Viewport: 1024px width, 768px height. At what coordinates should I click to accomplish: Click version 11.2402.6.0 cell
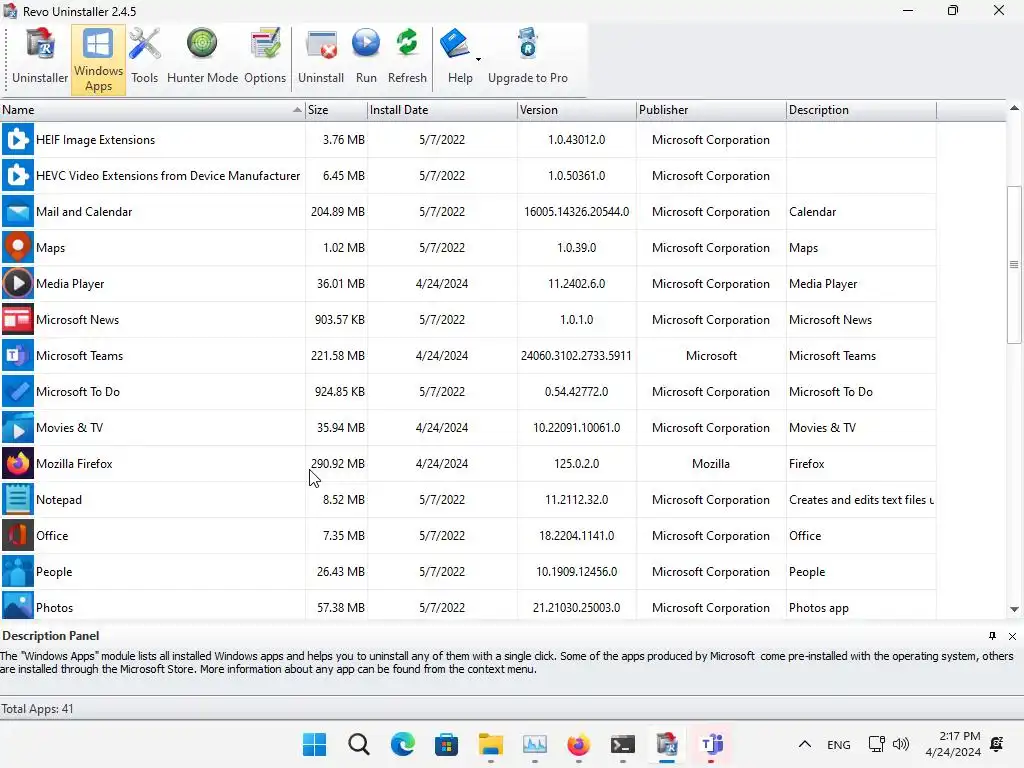coord(577,283)
